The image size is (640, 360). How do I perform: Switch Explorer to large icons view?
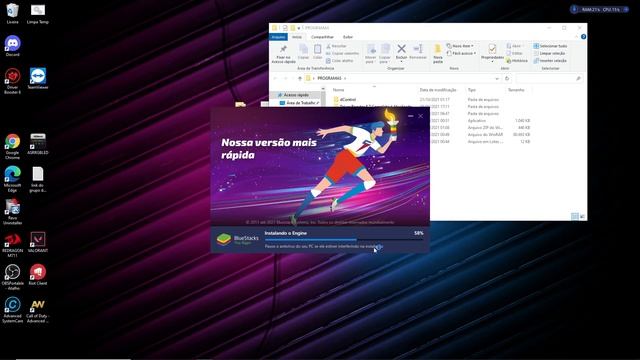coord(582,216)
